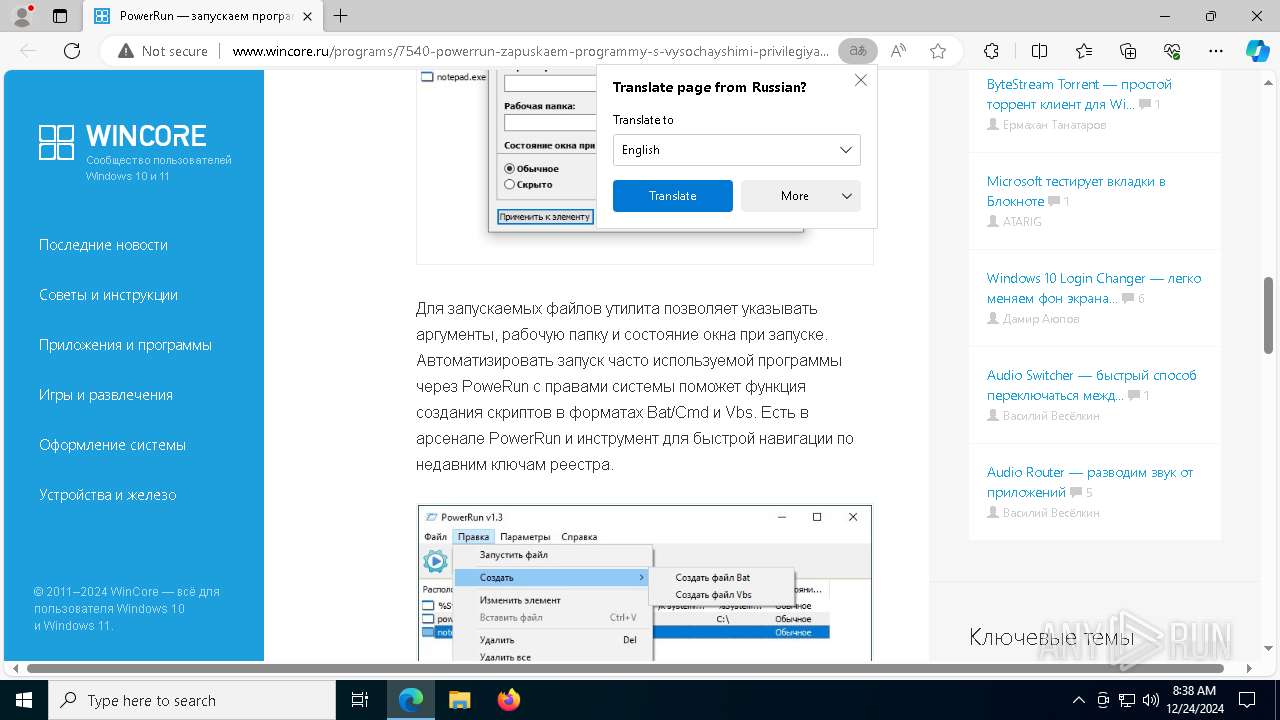Open the Split screen icon
Image resolution: width=1280 pixels, height=720 pixels.
point(1039,51)
